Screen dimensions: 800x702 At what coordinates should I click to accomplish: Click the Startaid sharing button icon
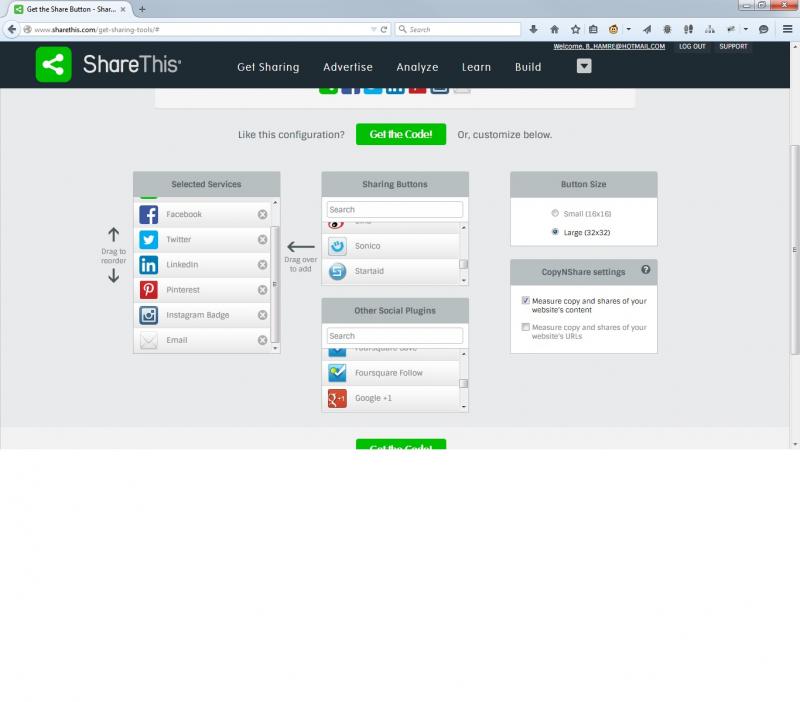337,271
